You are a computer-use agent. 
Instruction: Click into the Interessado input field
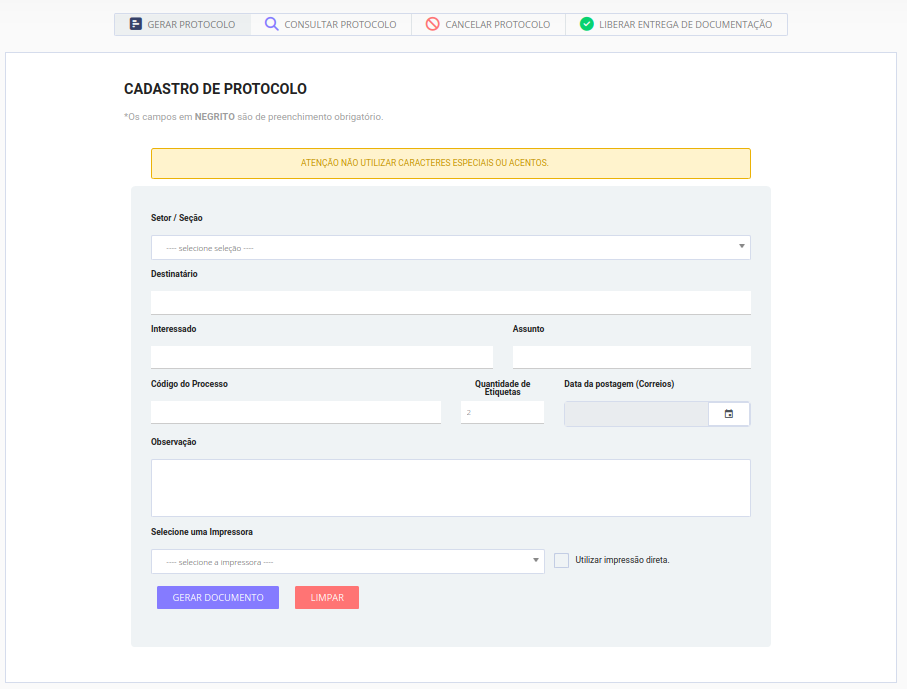click(x=321, y=357)
